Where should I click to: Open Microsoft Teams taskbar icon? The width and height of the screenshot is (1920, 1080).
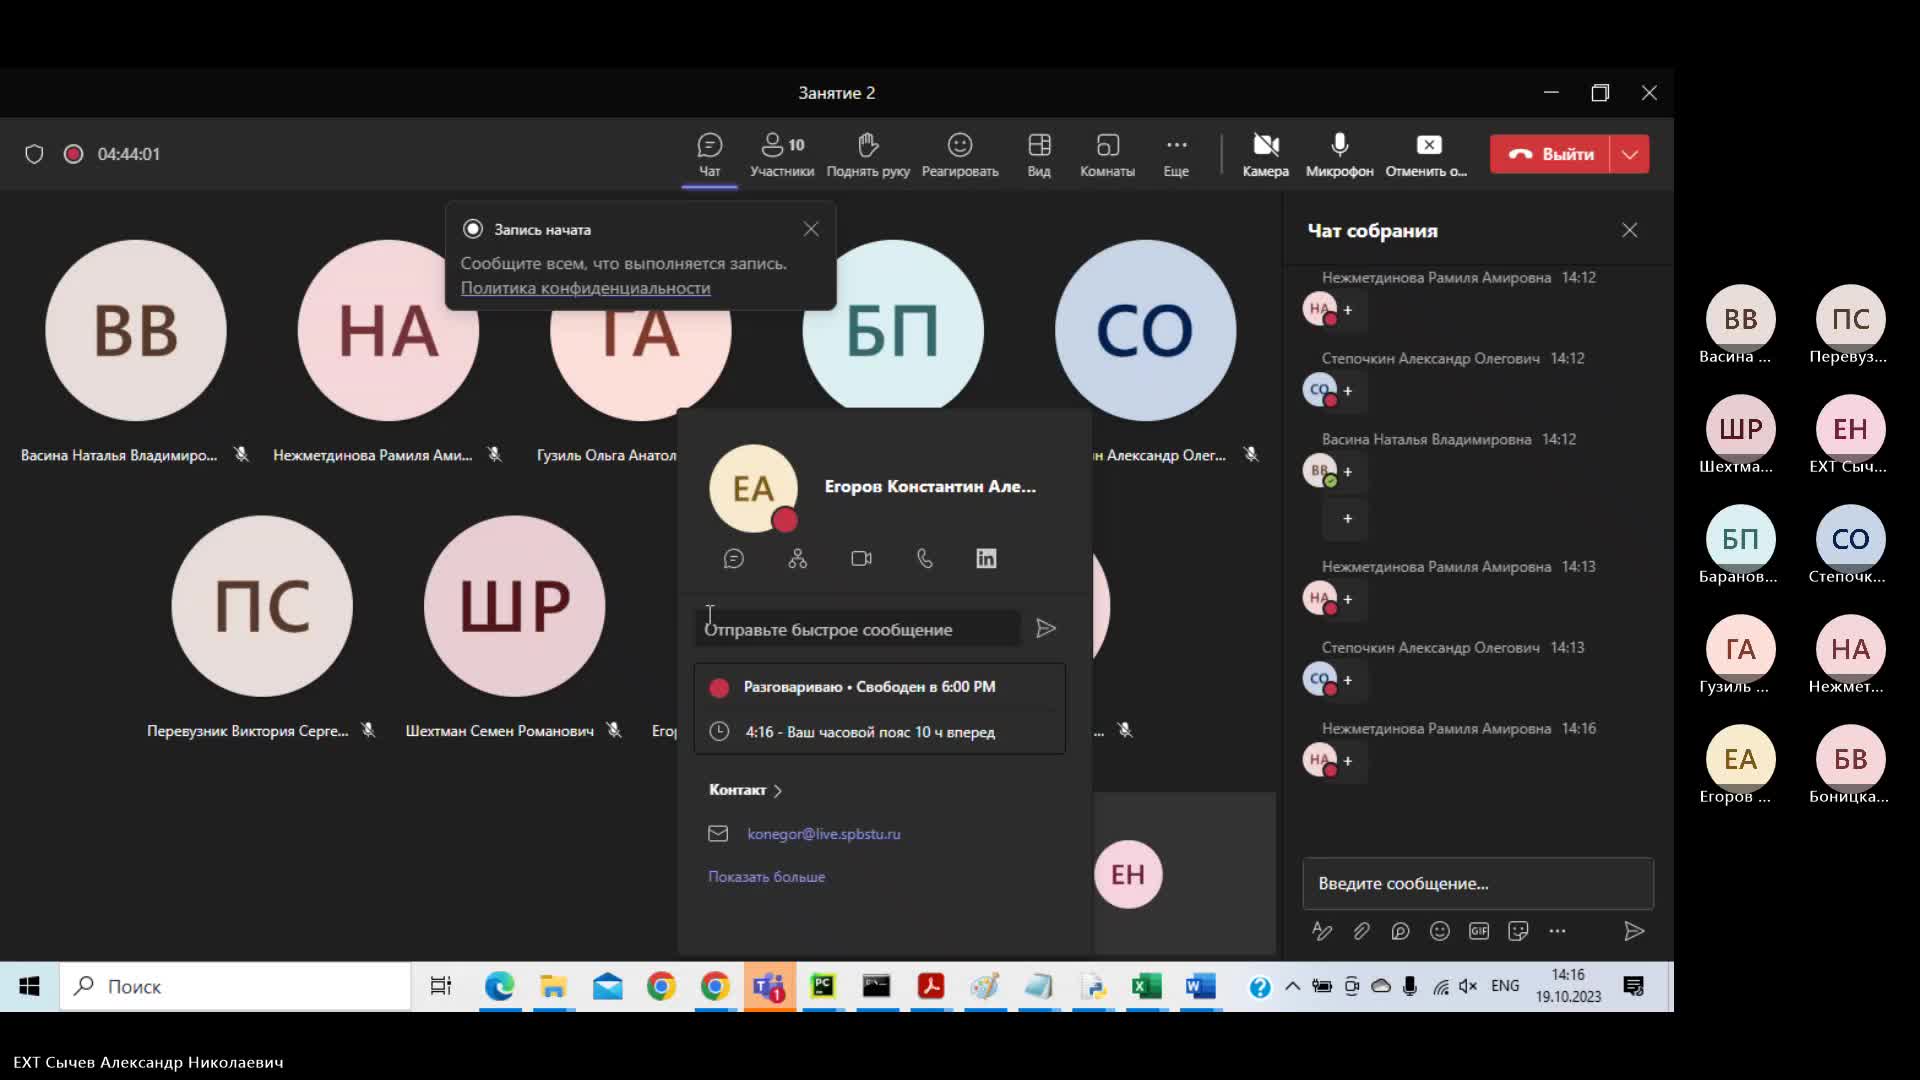[x=769, y=987]
